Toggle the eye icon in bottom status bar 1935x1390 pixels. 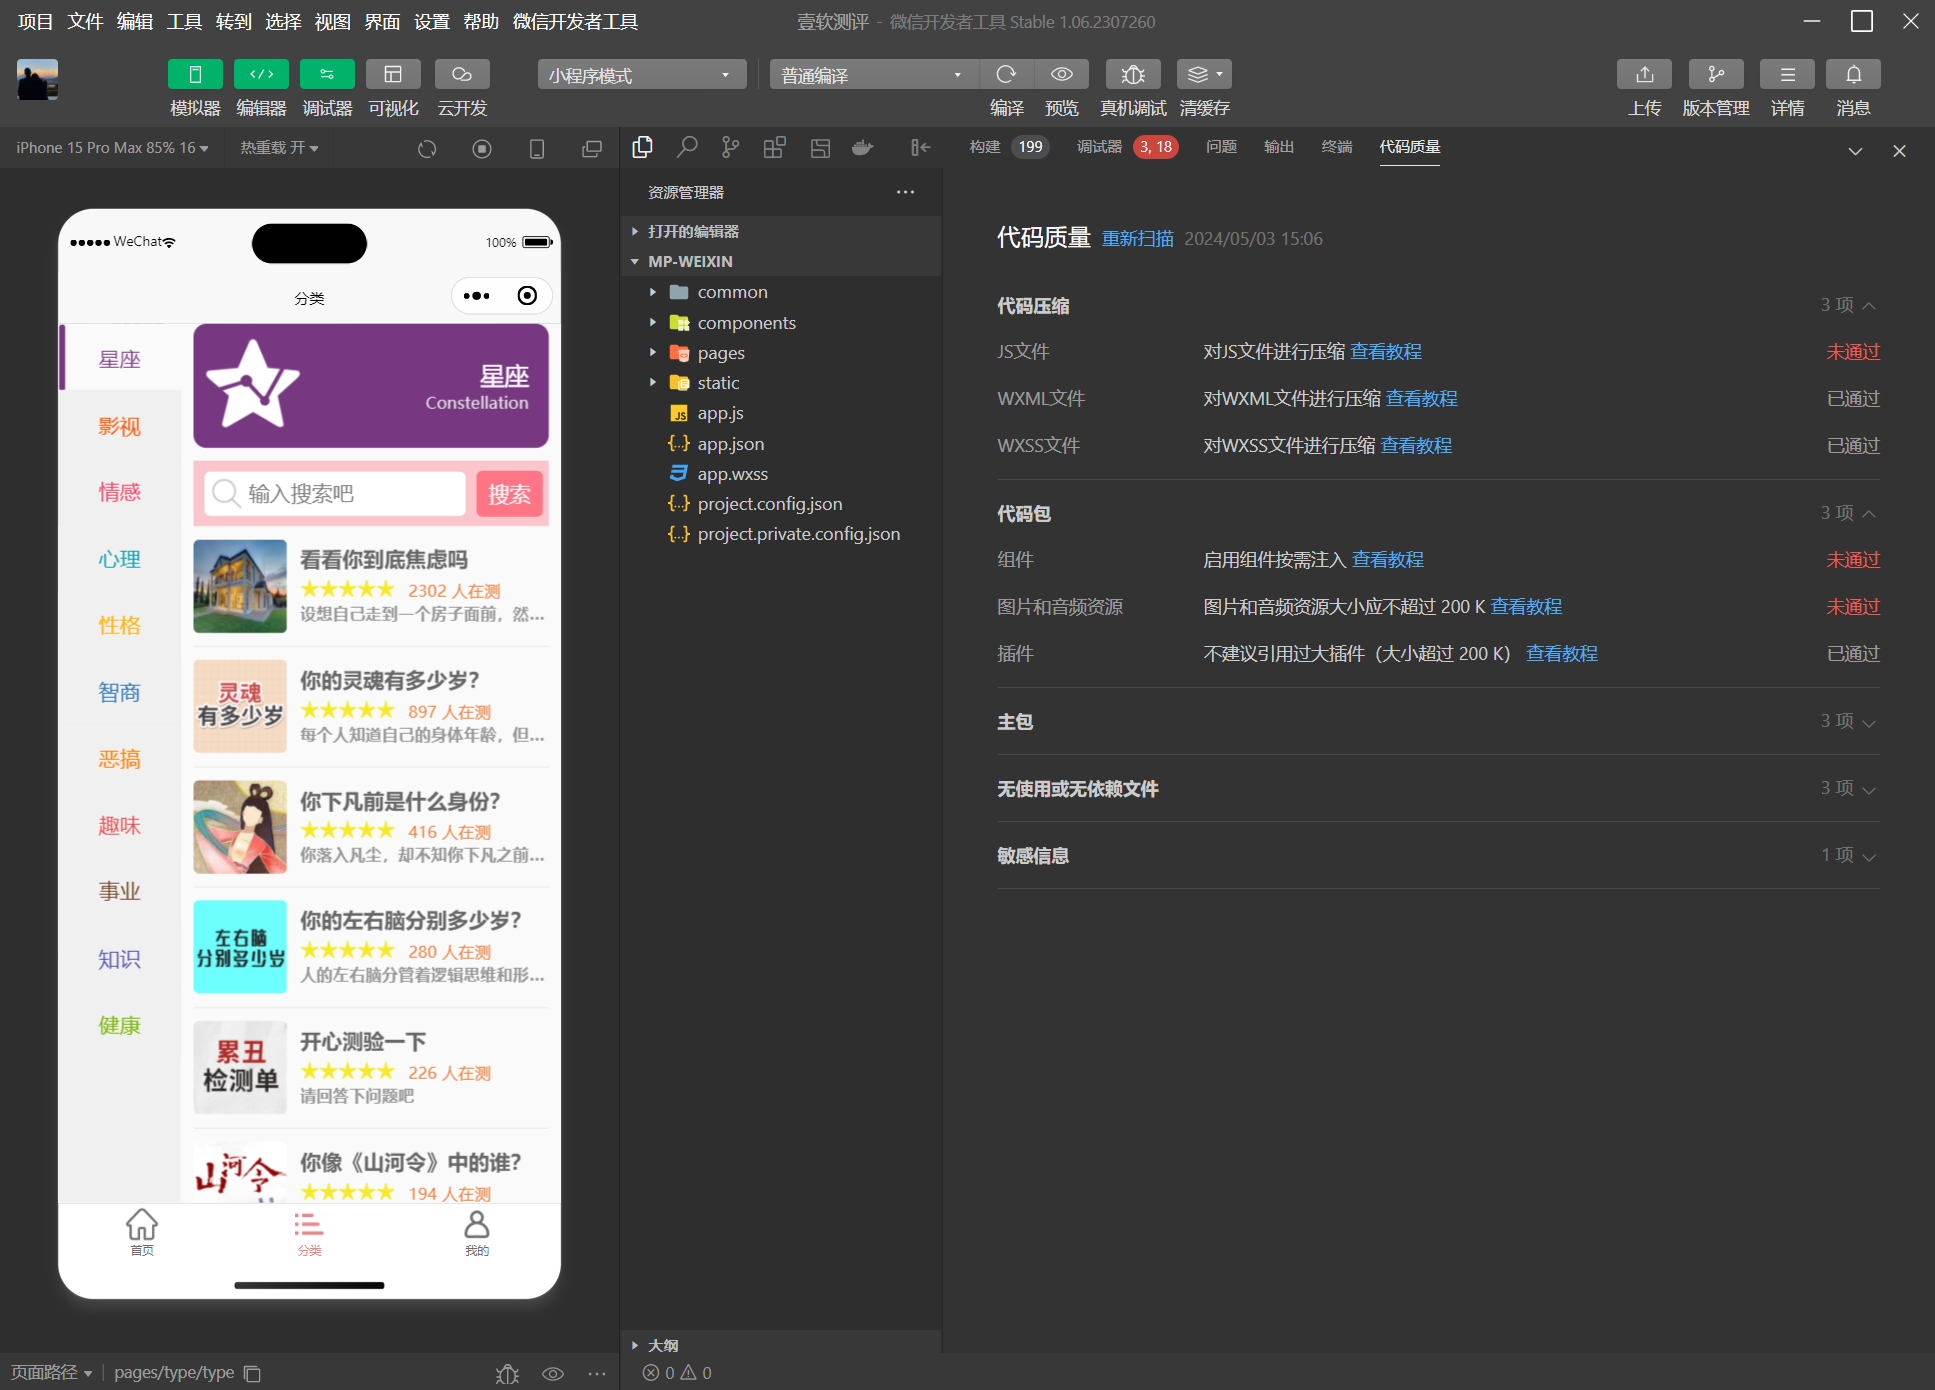[x=553, y=1373]
